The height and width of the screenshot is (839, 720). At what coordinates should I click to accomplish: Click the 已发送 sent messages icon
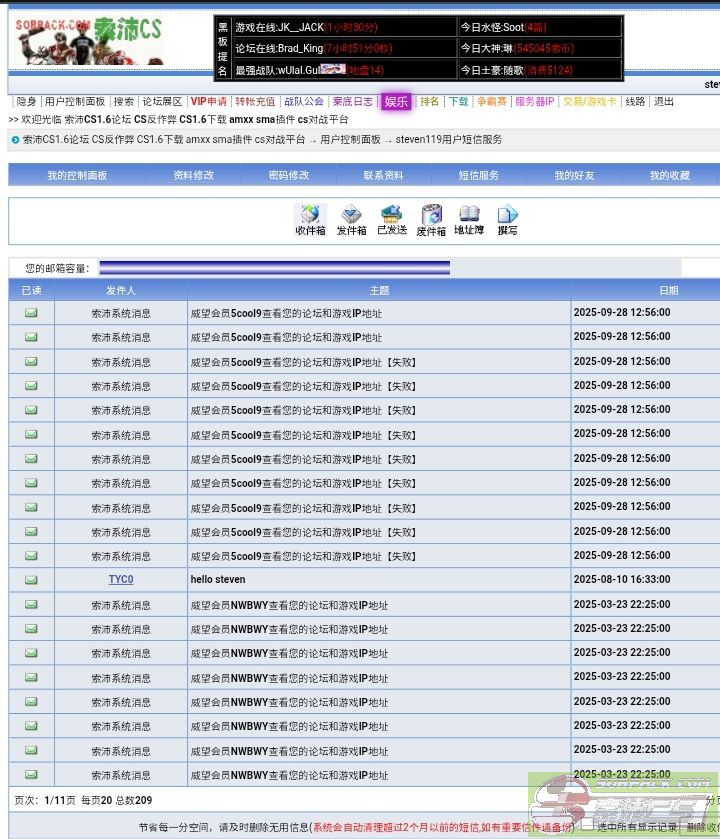[391, 219]
